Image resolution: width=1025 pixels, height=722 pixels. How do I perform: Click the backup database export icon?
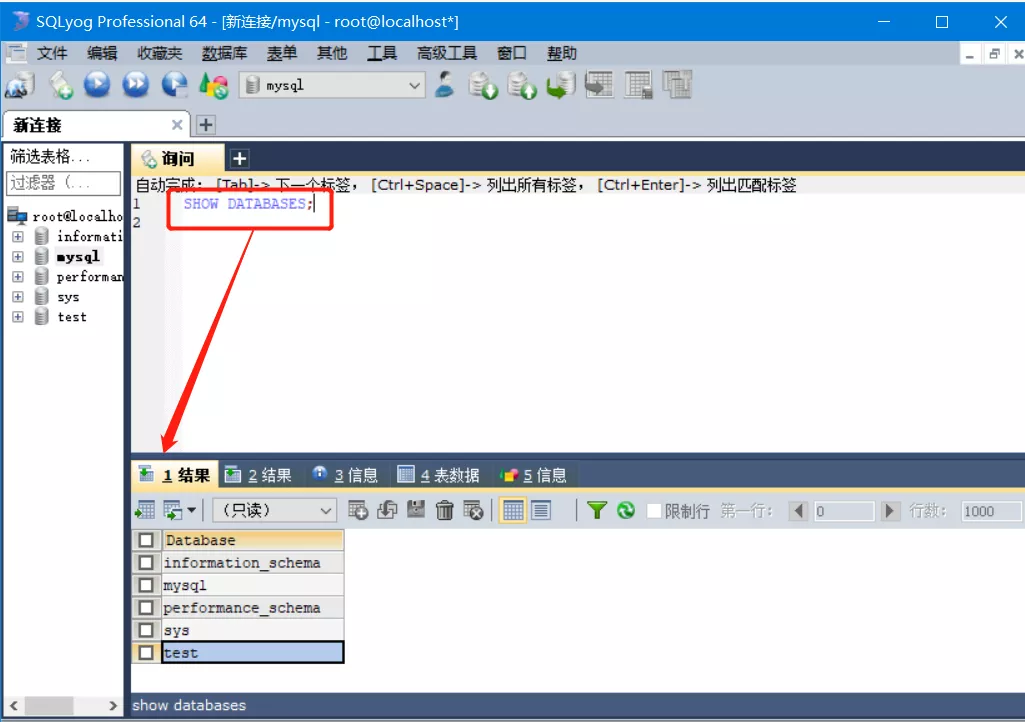522,85
